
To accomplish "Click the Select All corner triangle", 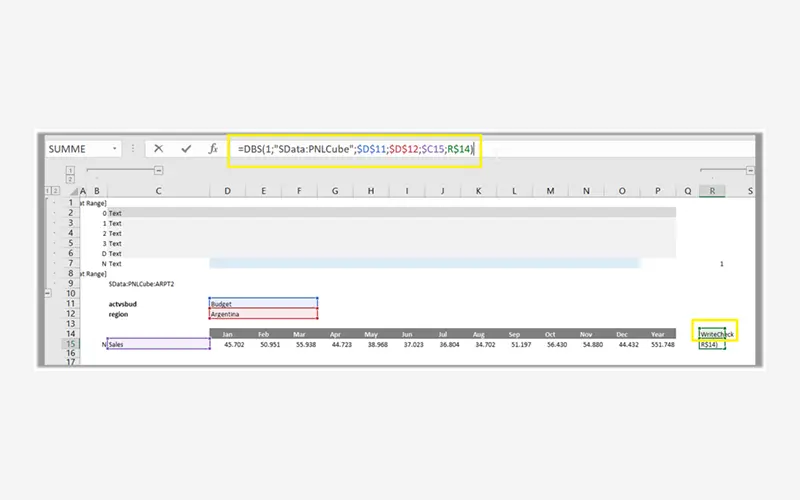I will tap(70, 190).
